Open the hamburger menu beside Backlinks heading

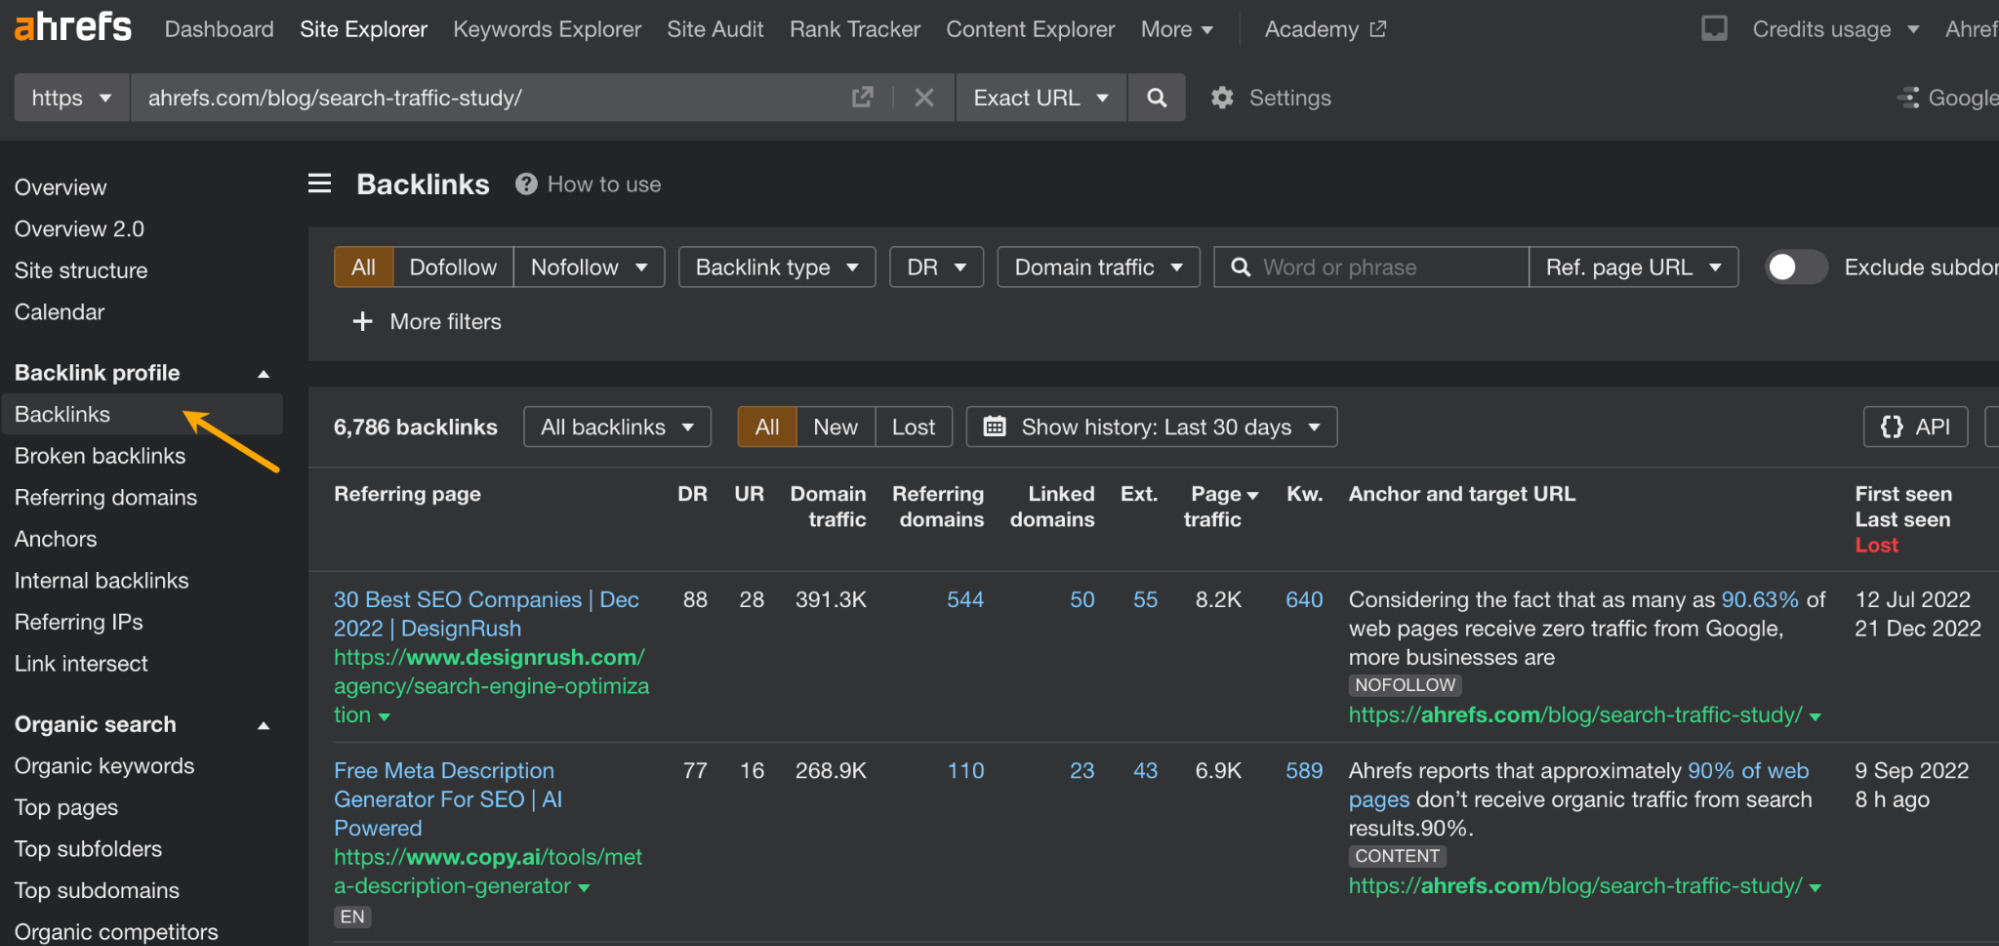tap(319, 183)
